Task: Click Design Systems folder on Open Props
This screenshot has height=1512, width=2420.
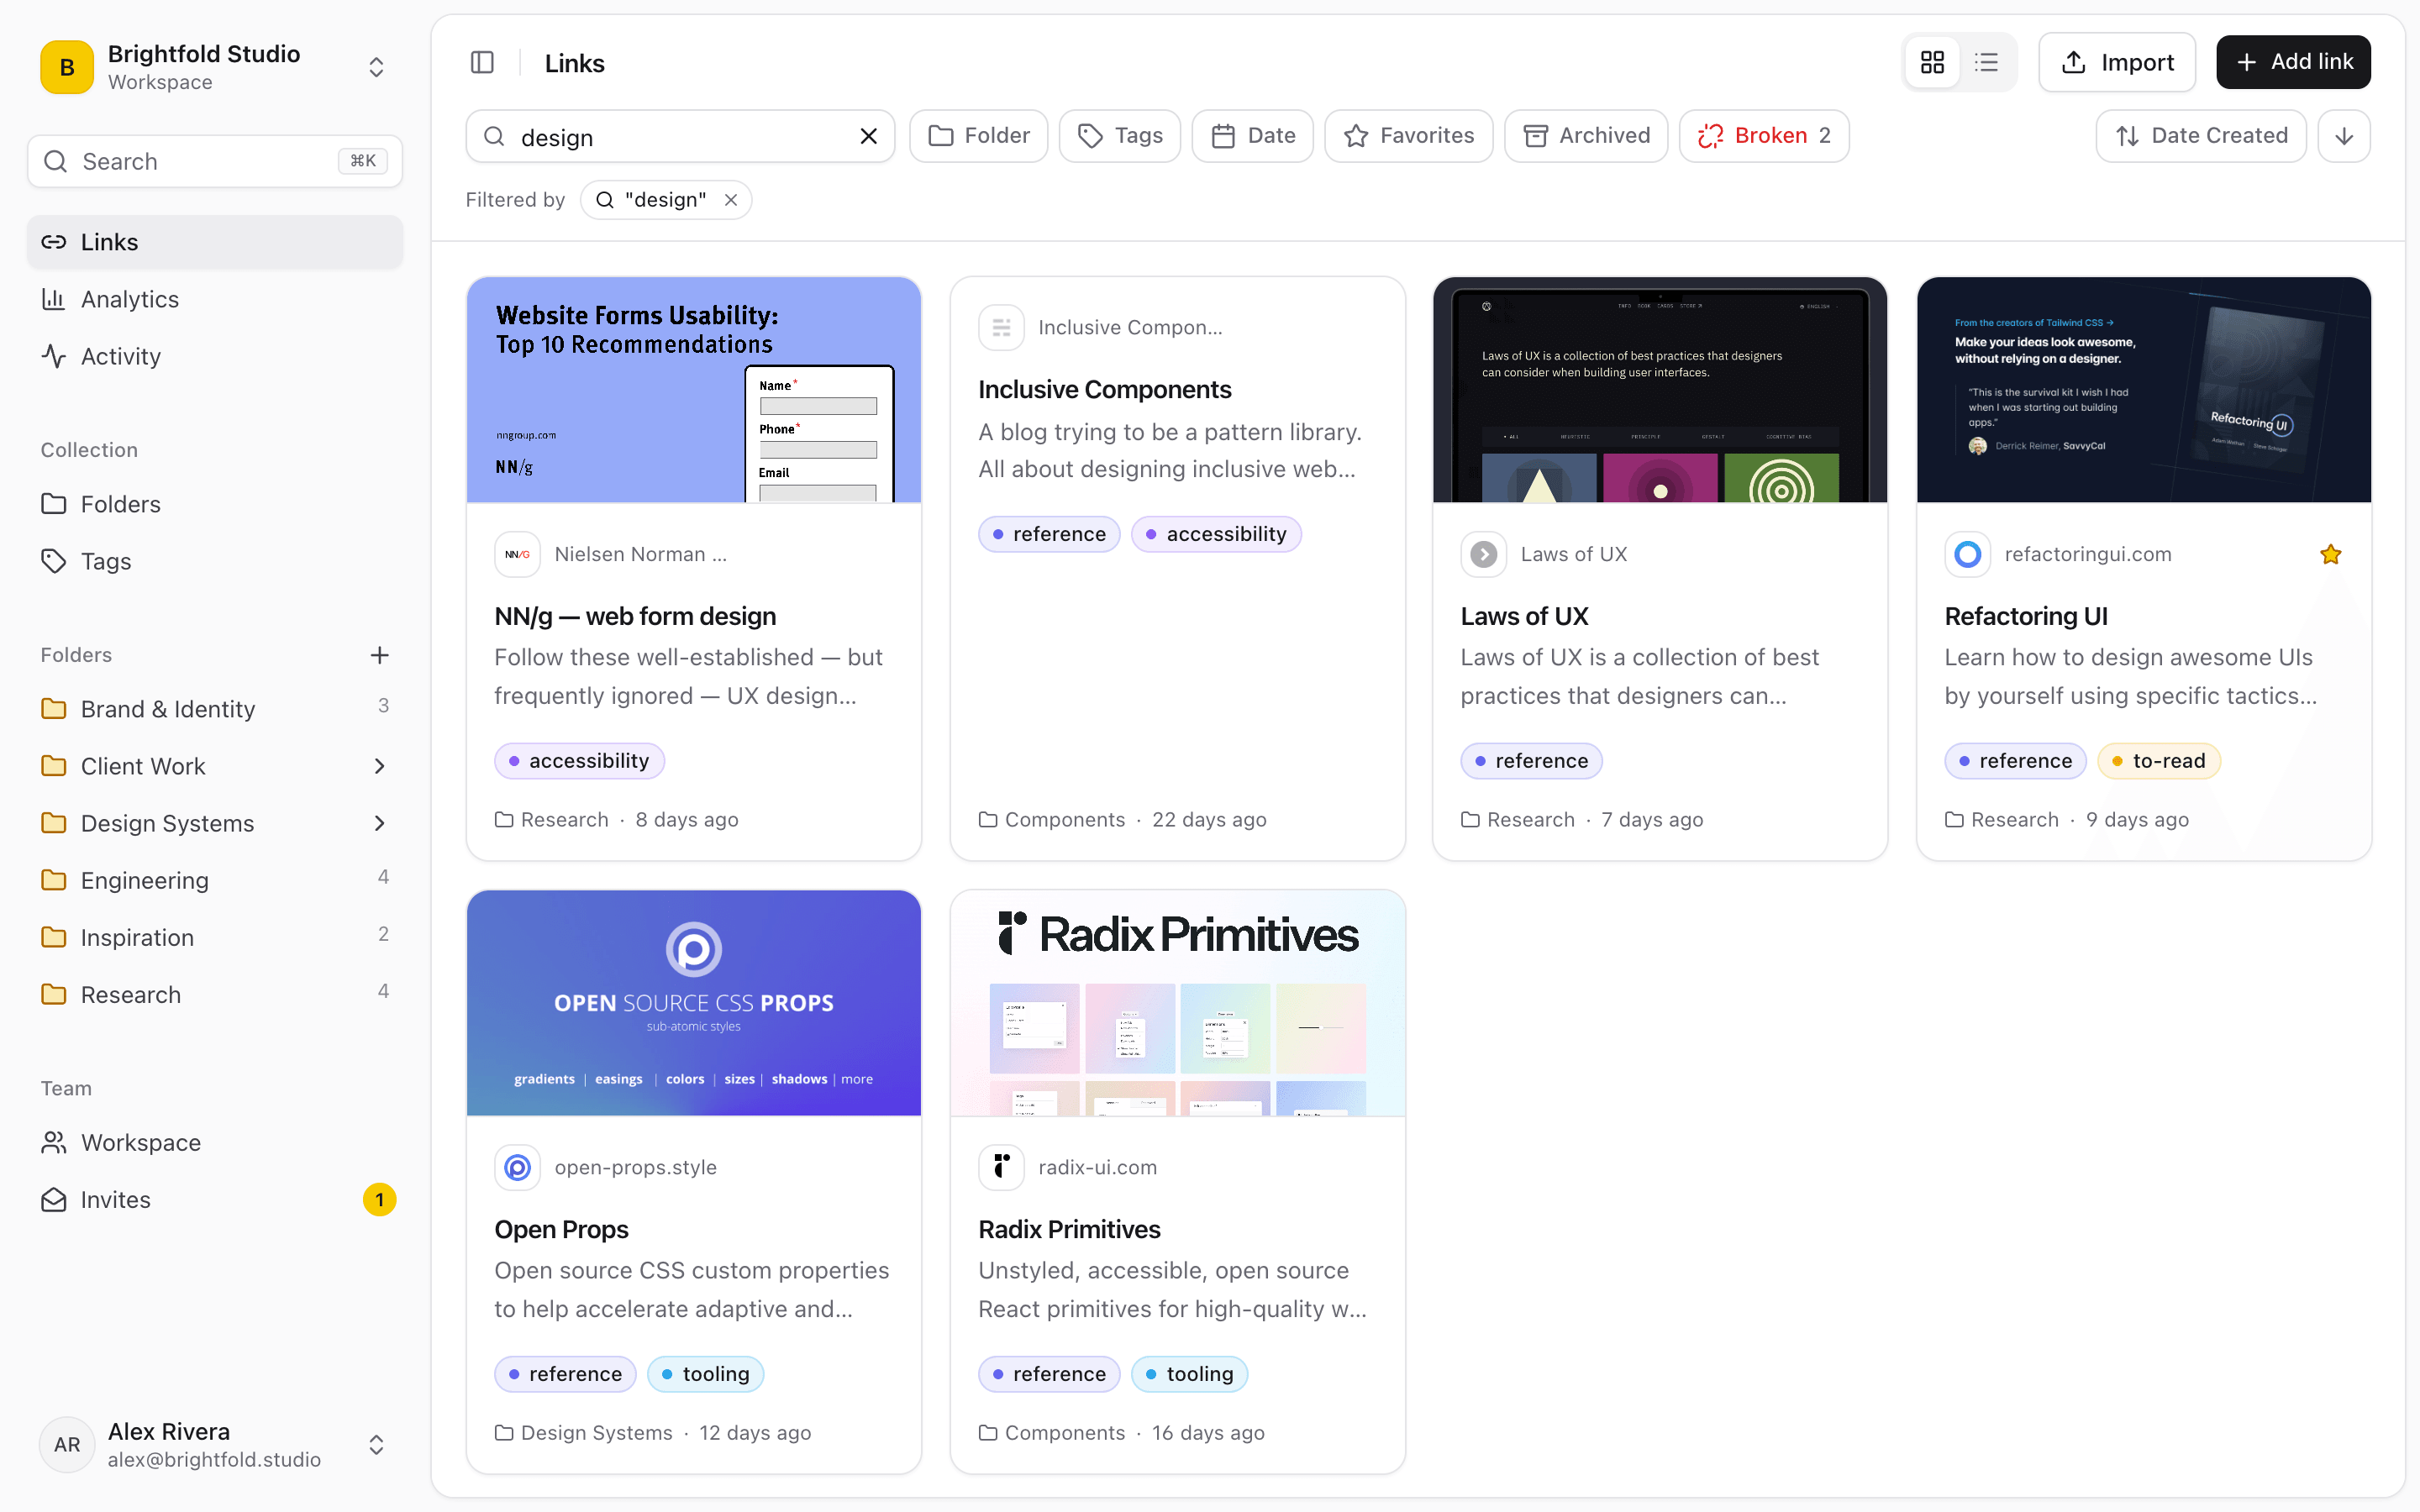Action: [584, 1433]
